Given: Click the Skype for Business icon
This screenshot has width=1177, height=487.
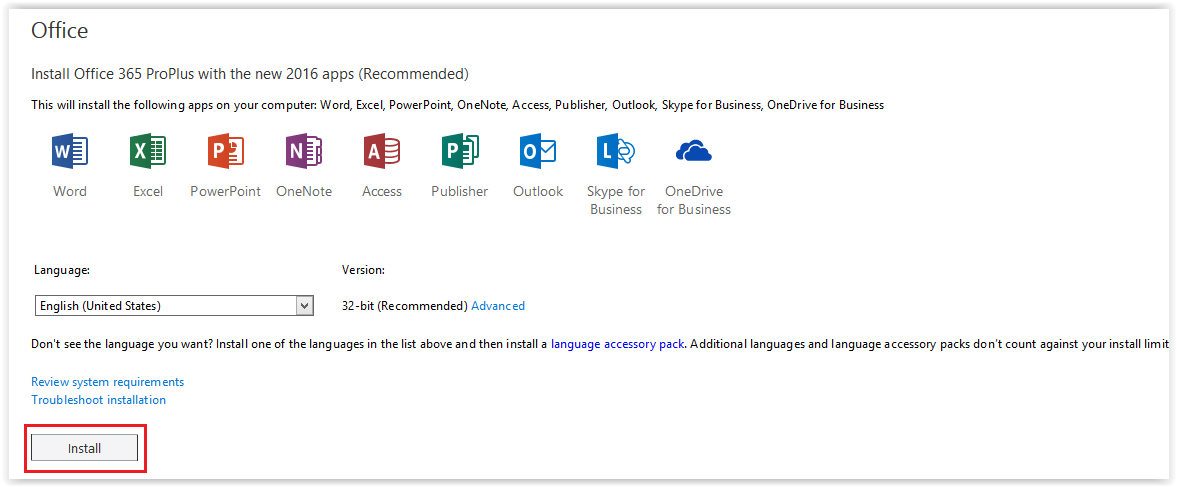Looking at the screenshot, I should pos(616,153).
